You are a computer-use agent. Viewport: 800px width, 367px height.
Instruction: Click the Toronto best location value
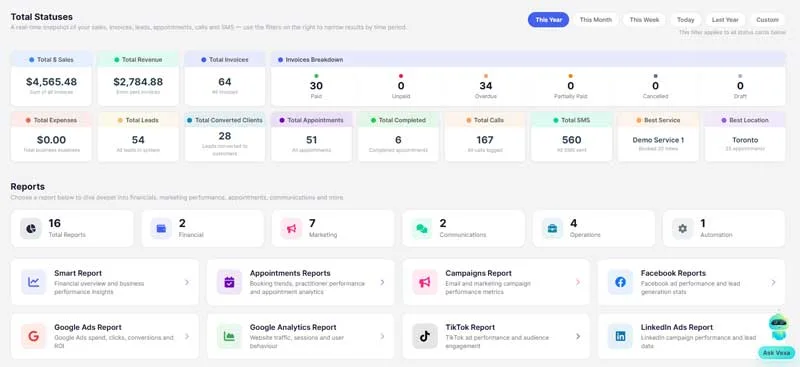[x=745, y=140]
